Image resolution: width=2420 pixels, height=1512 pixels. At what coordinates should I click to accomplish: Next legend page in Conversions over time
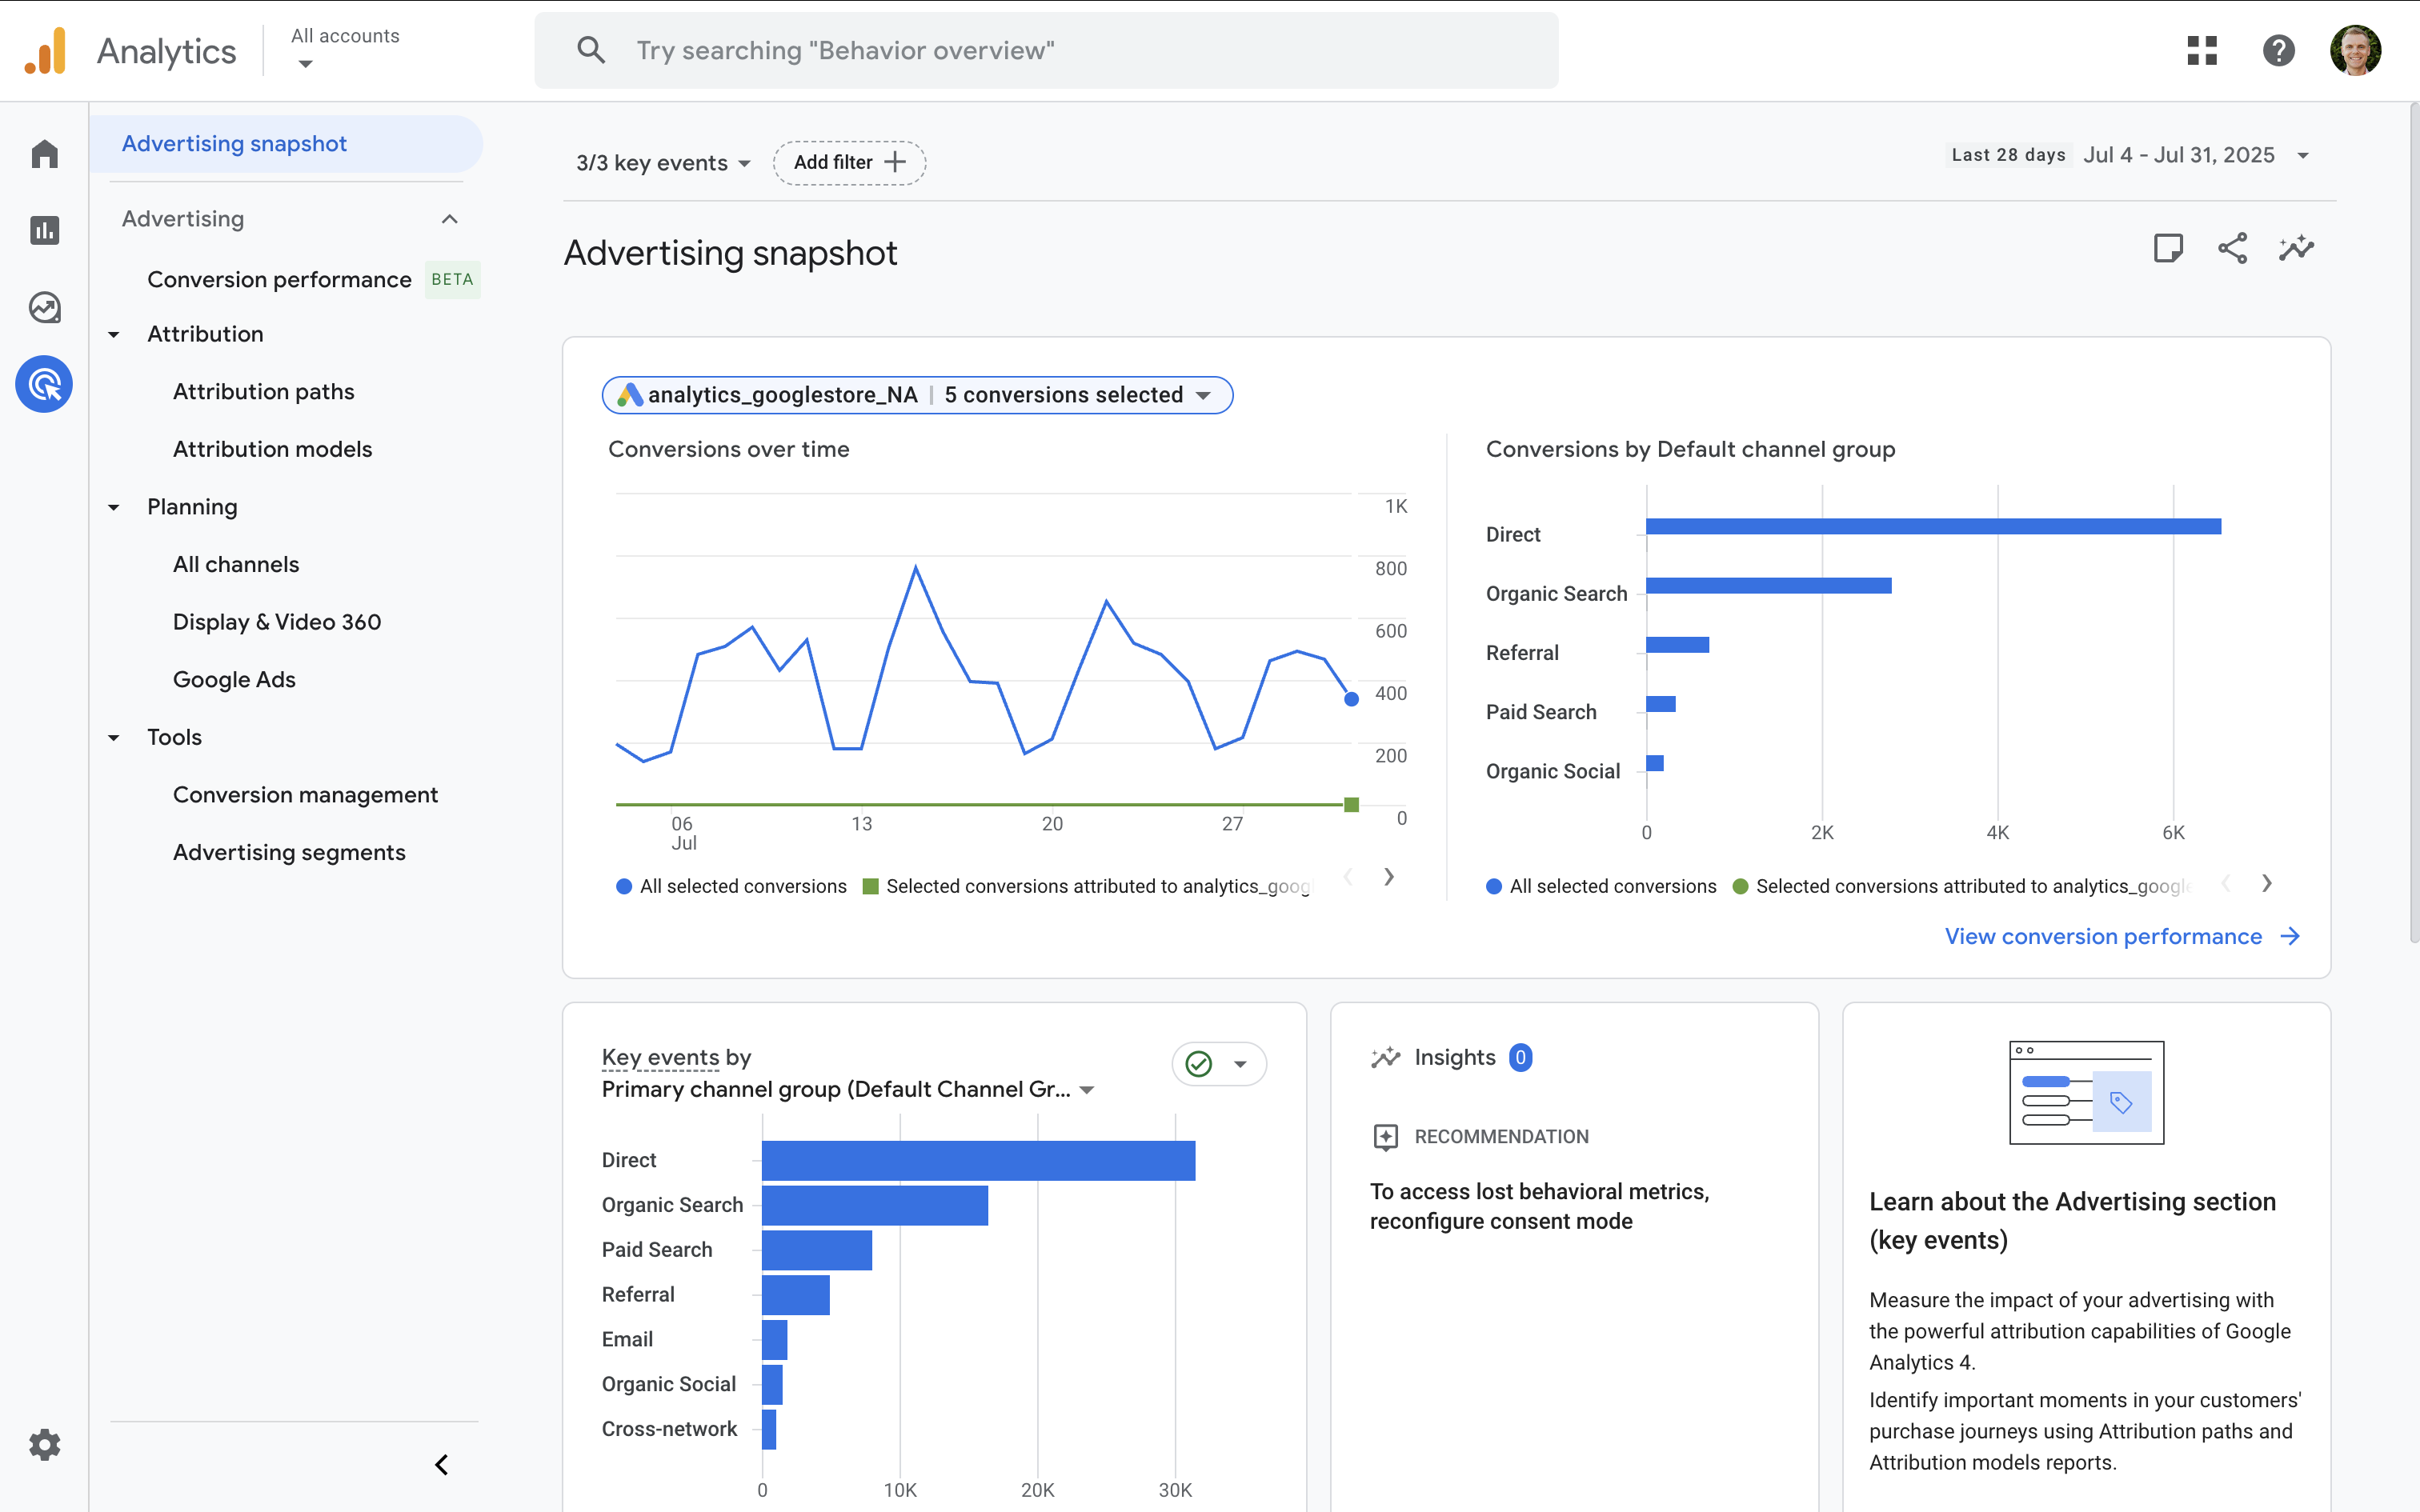[1389, 877]
